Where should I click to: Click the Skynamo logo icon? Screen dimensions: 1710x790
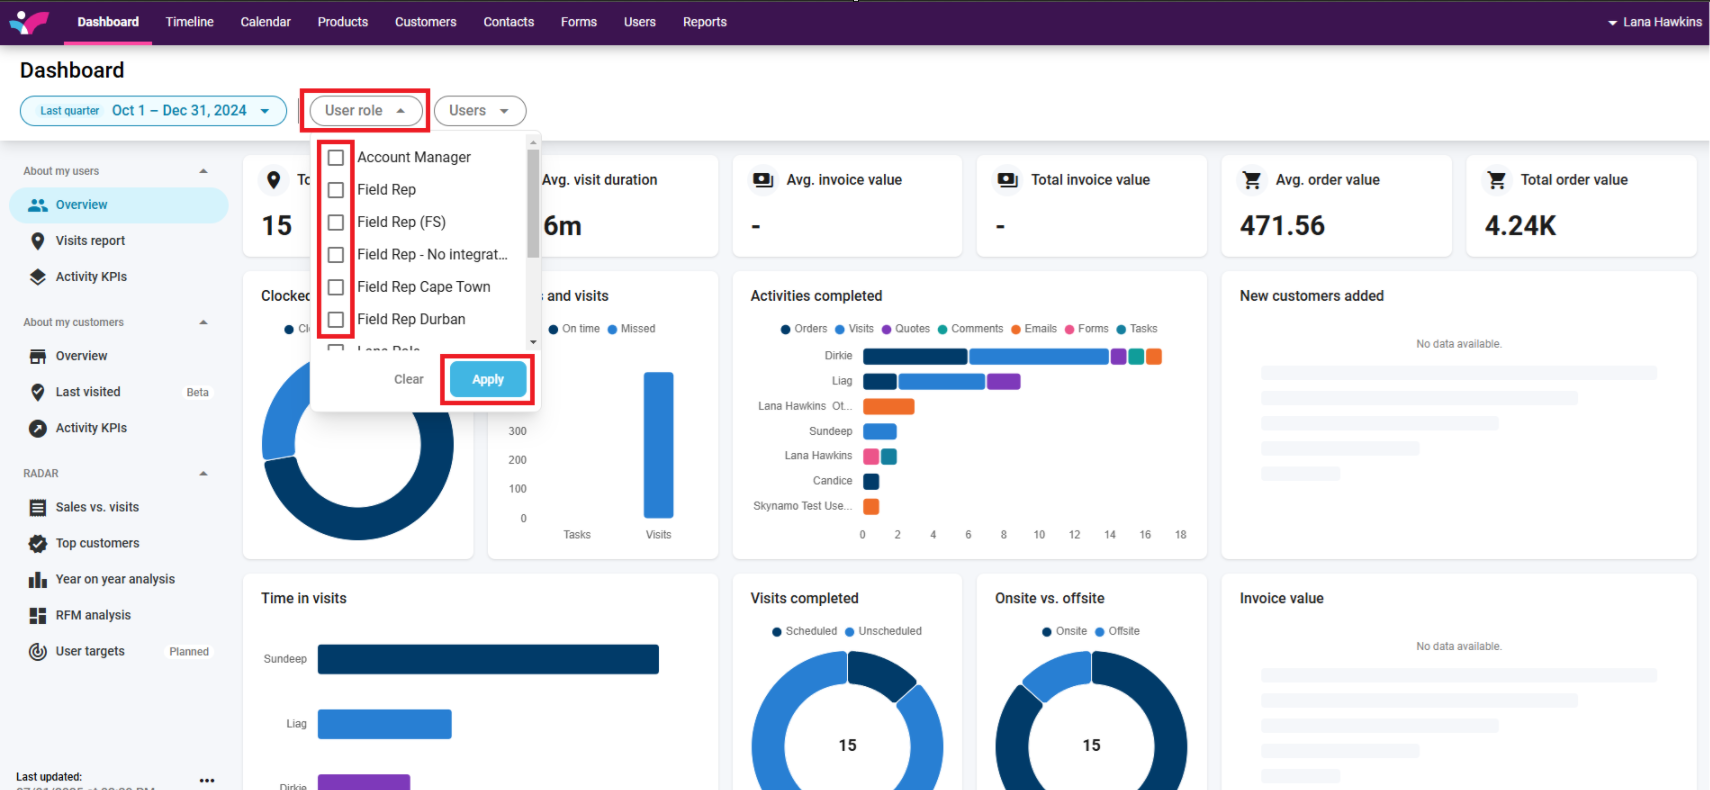point(29,22)
